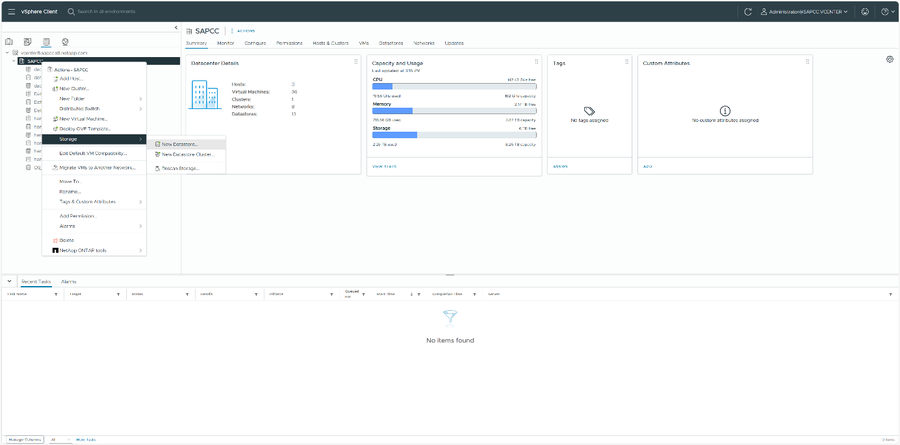
Task: Click the Storage usage progress bar
Action: pyautogui.click(x=454, y=135)
